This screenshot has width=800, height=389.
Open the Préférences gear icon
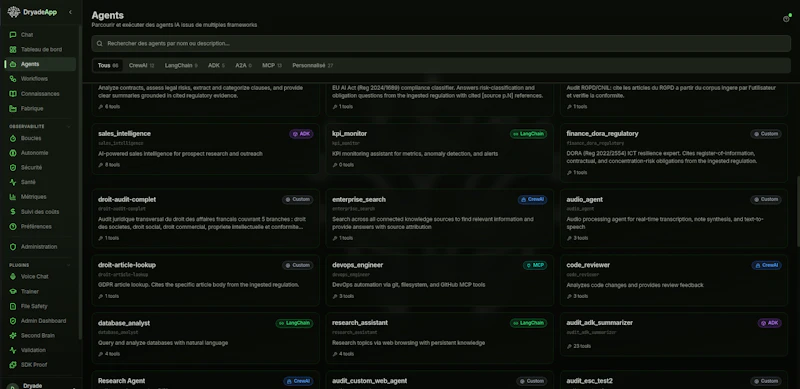(13, 227)
